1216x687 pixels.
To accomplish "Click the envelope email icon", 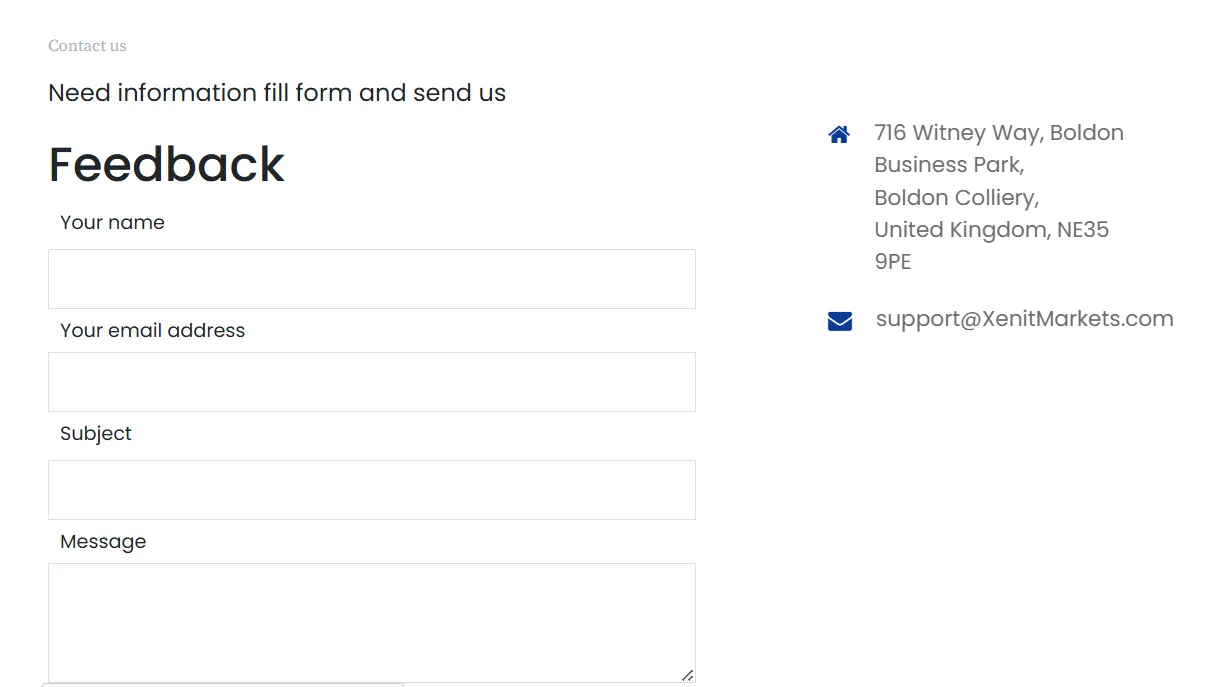I will coord(840,321).
